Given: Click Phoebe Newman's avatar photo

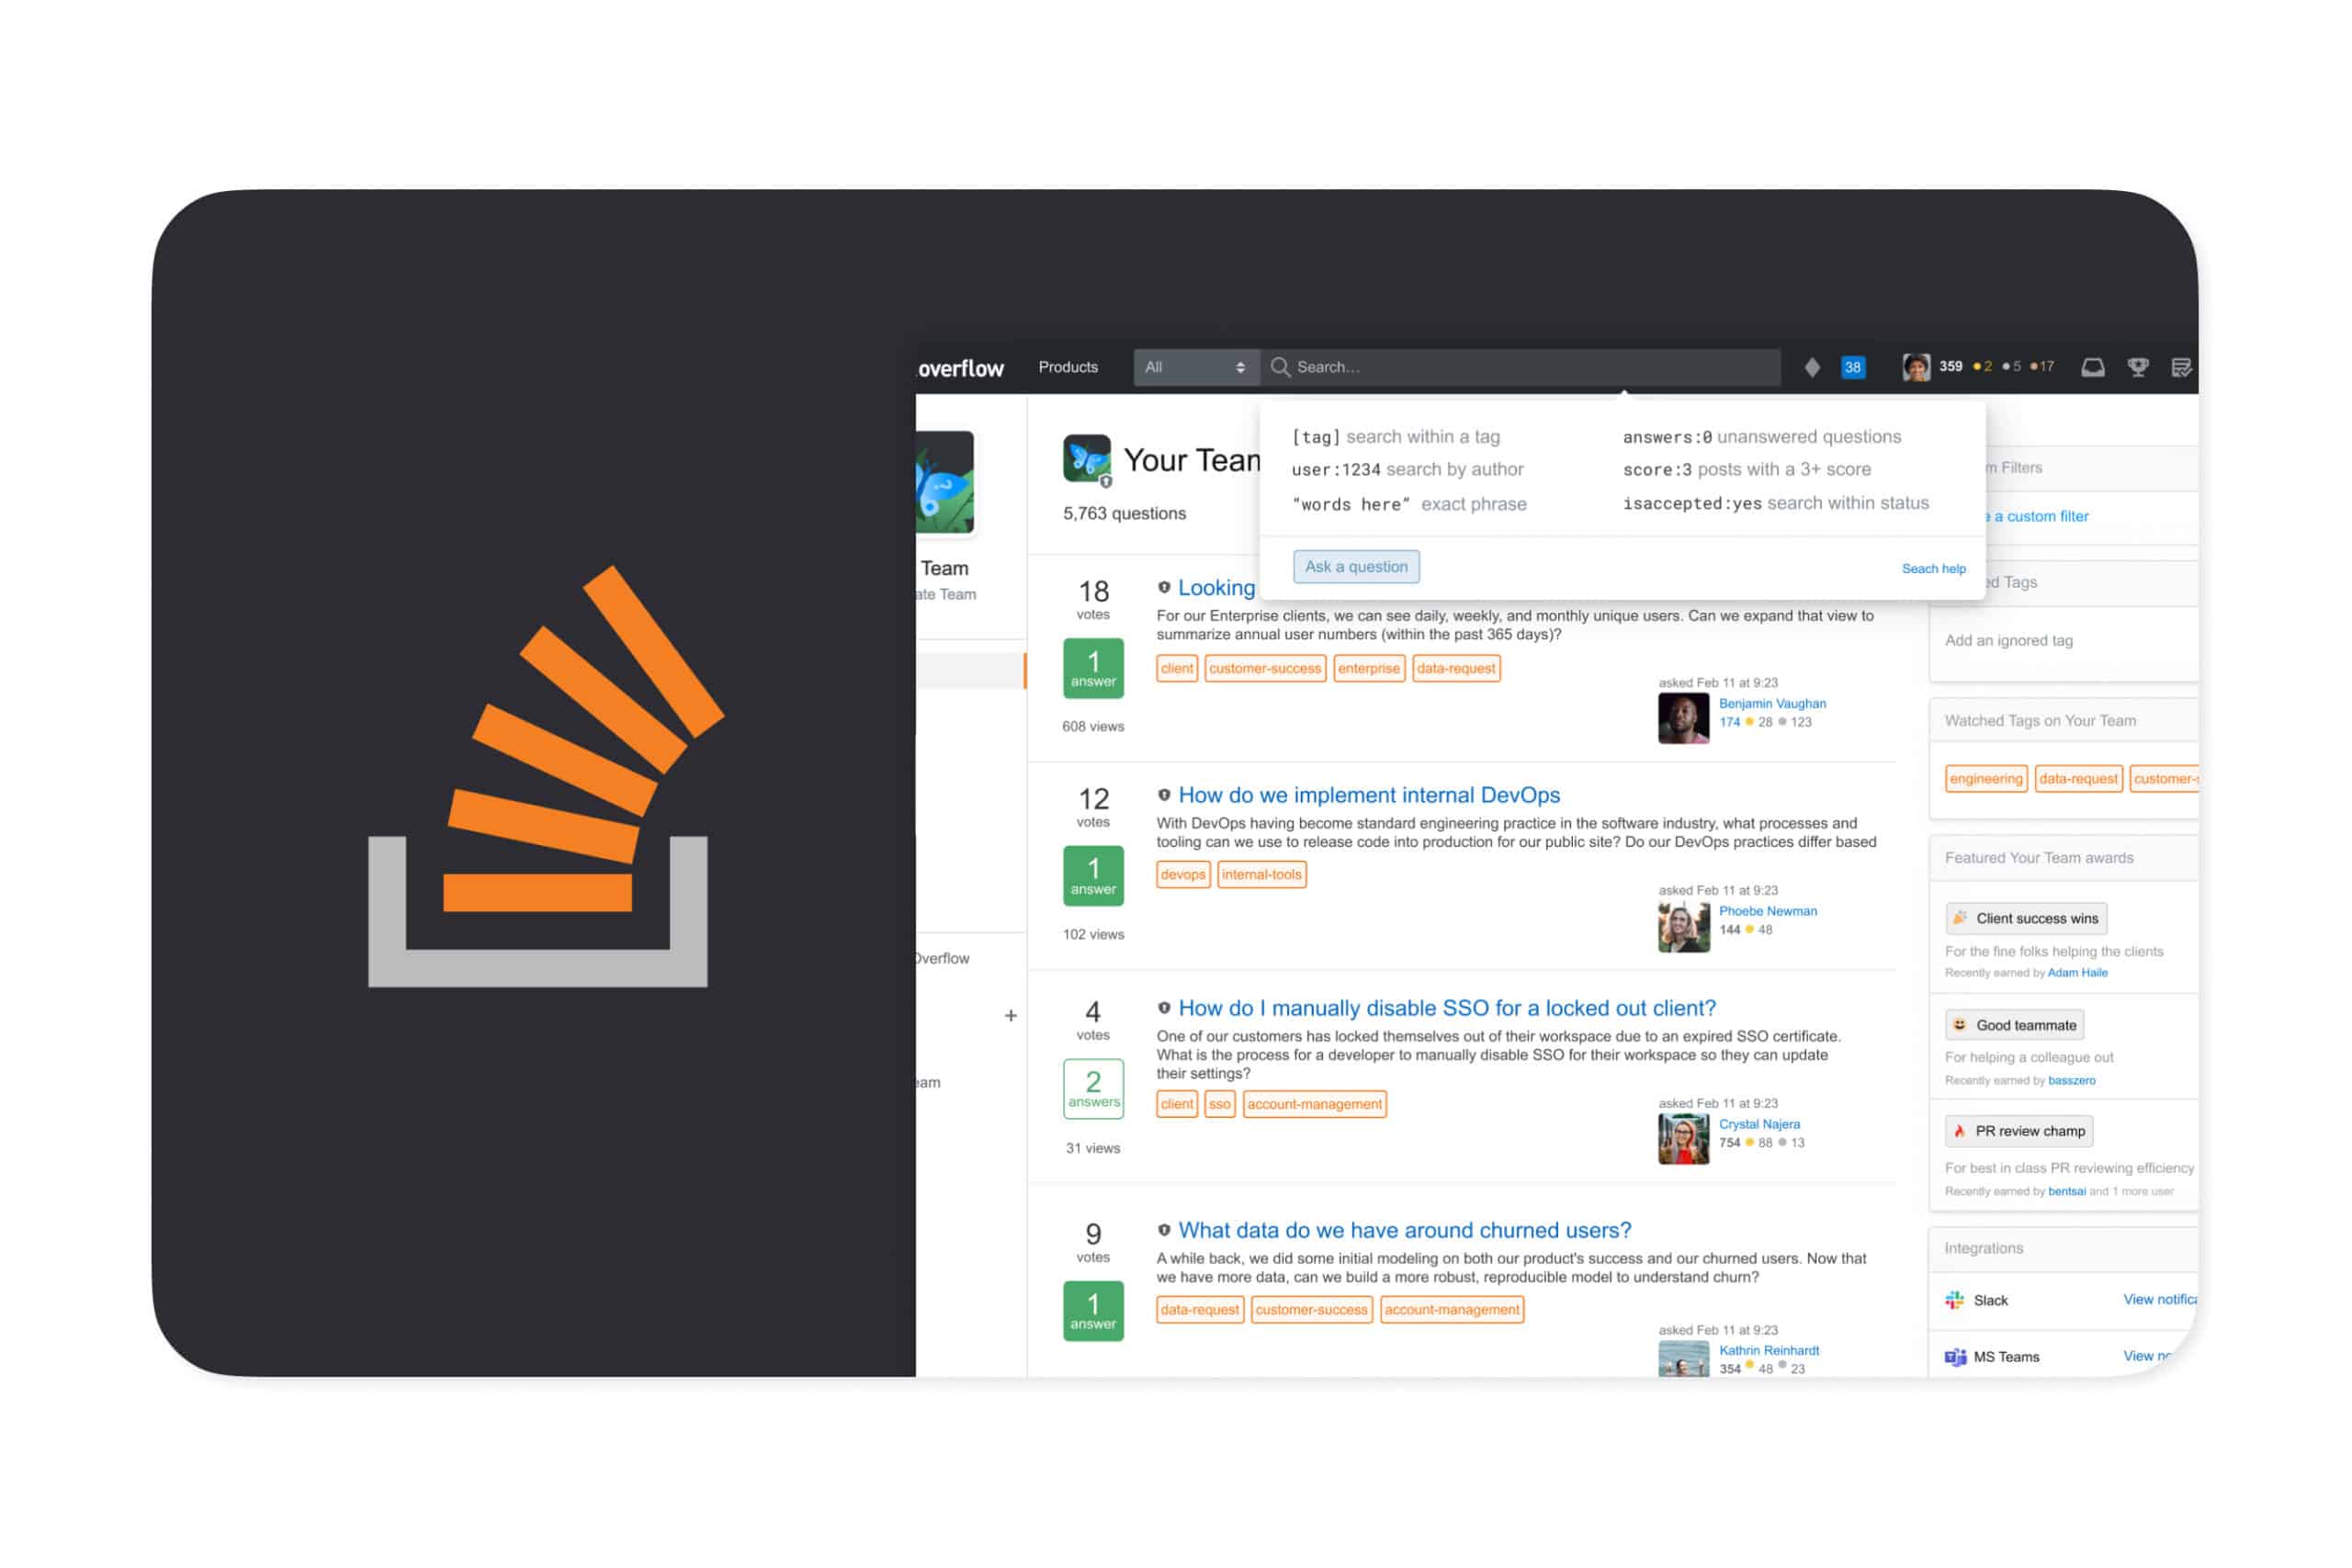Looking at the screenshot, I should pyautogui.click(x=1684, y=926).
